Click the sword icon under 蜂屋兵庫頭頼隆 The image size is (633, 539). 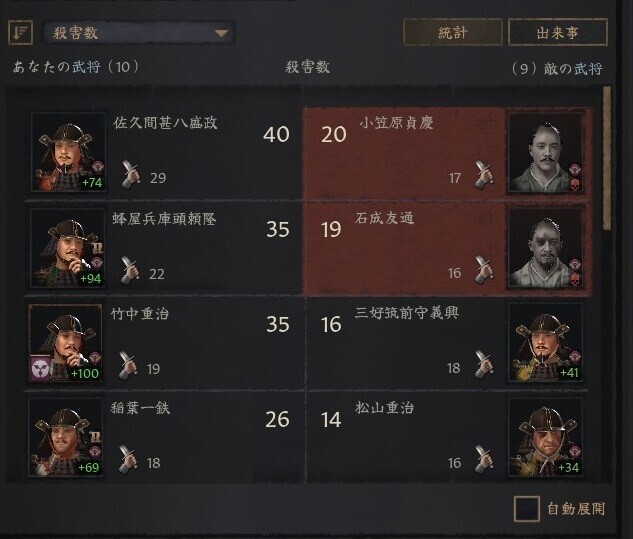130,270
